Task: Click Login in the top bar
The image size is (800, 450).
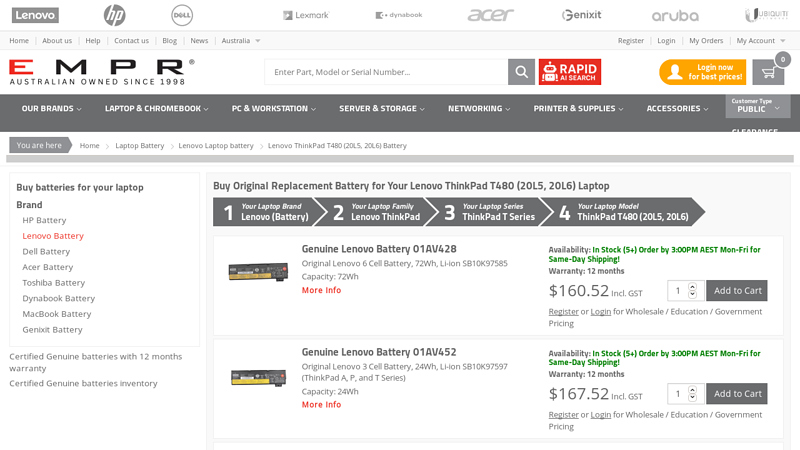Action: [666, 41]
